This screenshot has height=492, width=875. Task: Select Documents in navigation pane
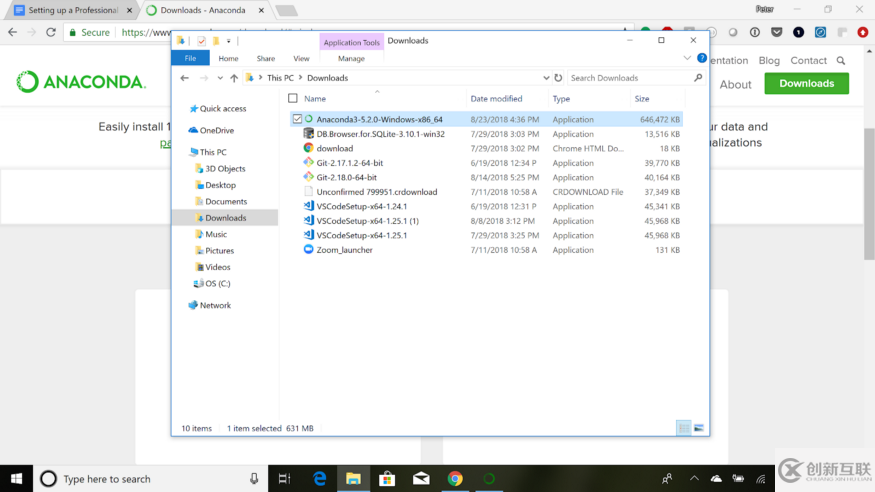tap(225, 201)
